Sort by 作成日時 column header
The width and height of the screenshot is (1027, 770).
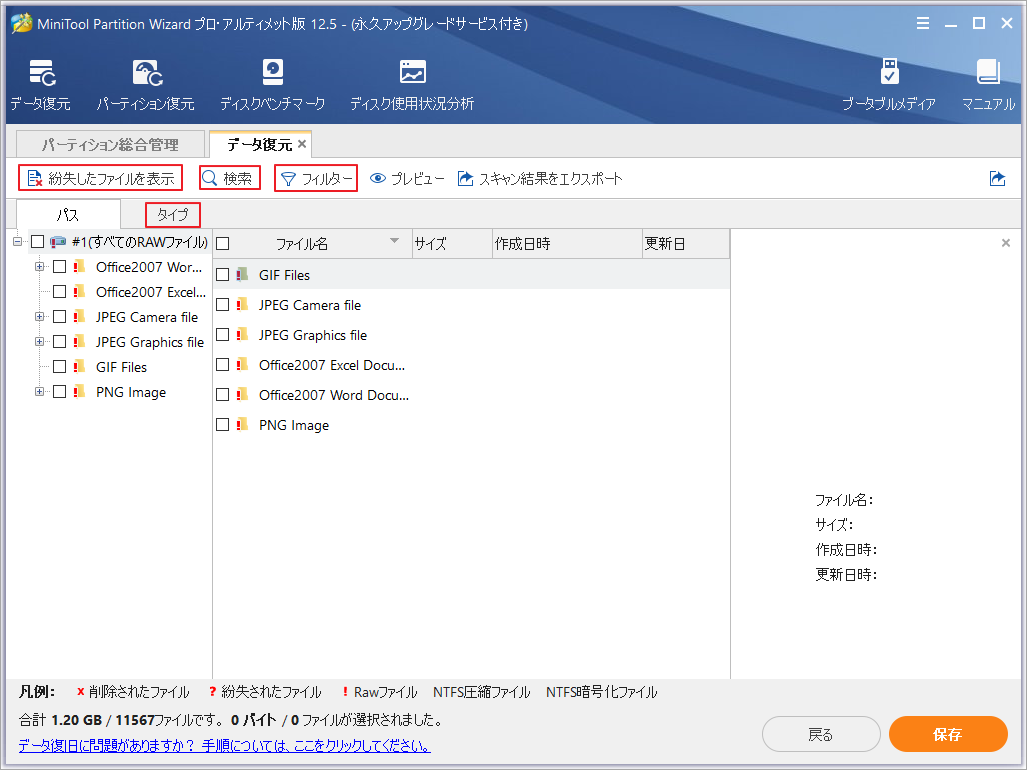[567, 244]
